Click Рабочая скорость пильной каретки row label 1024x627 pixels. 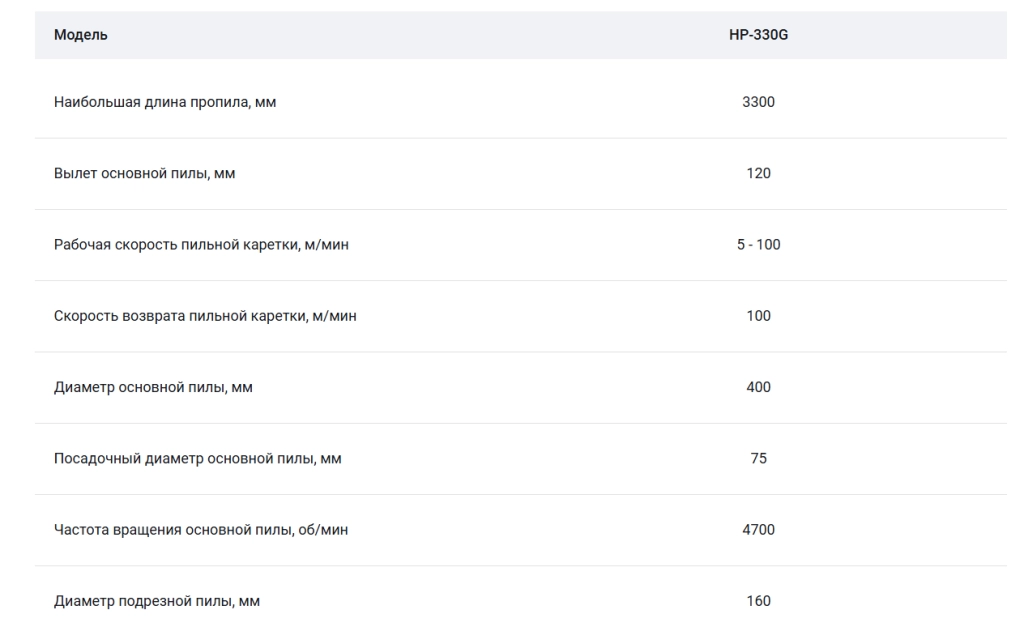pos(201,244)
